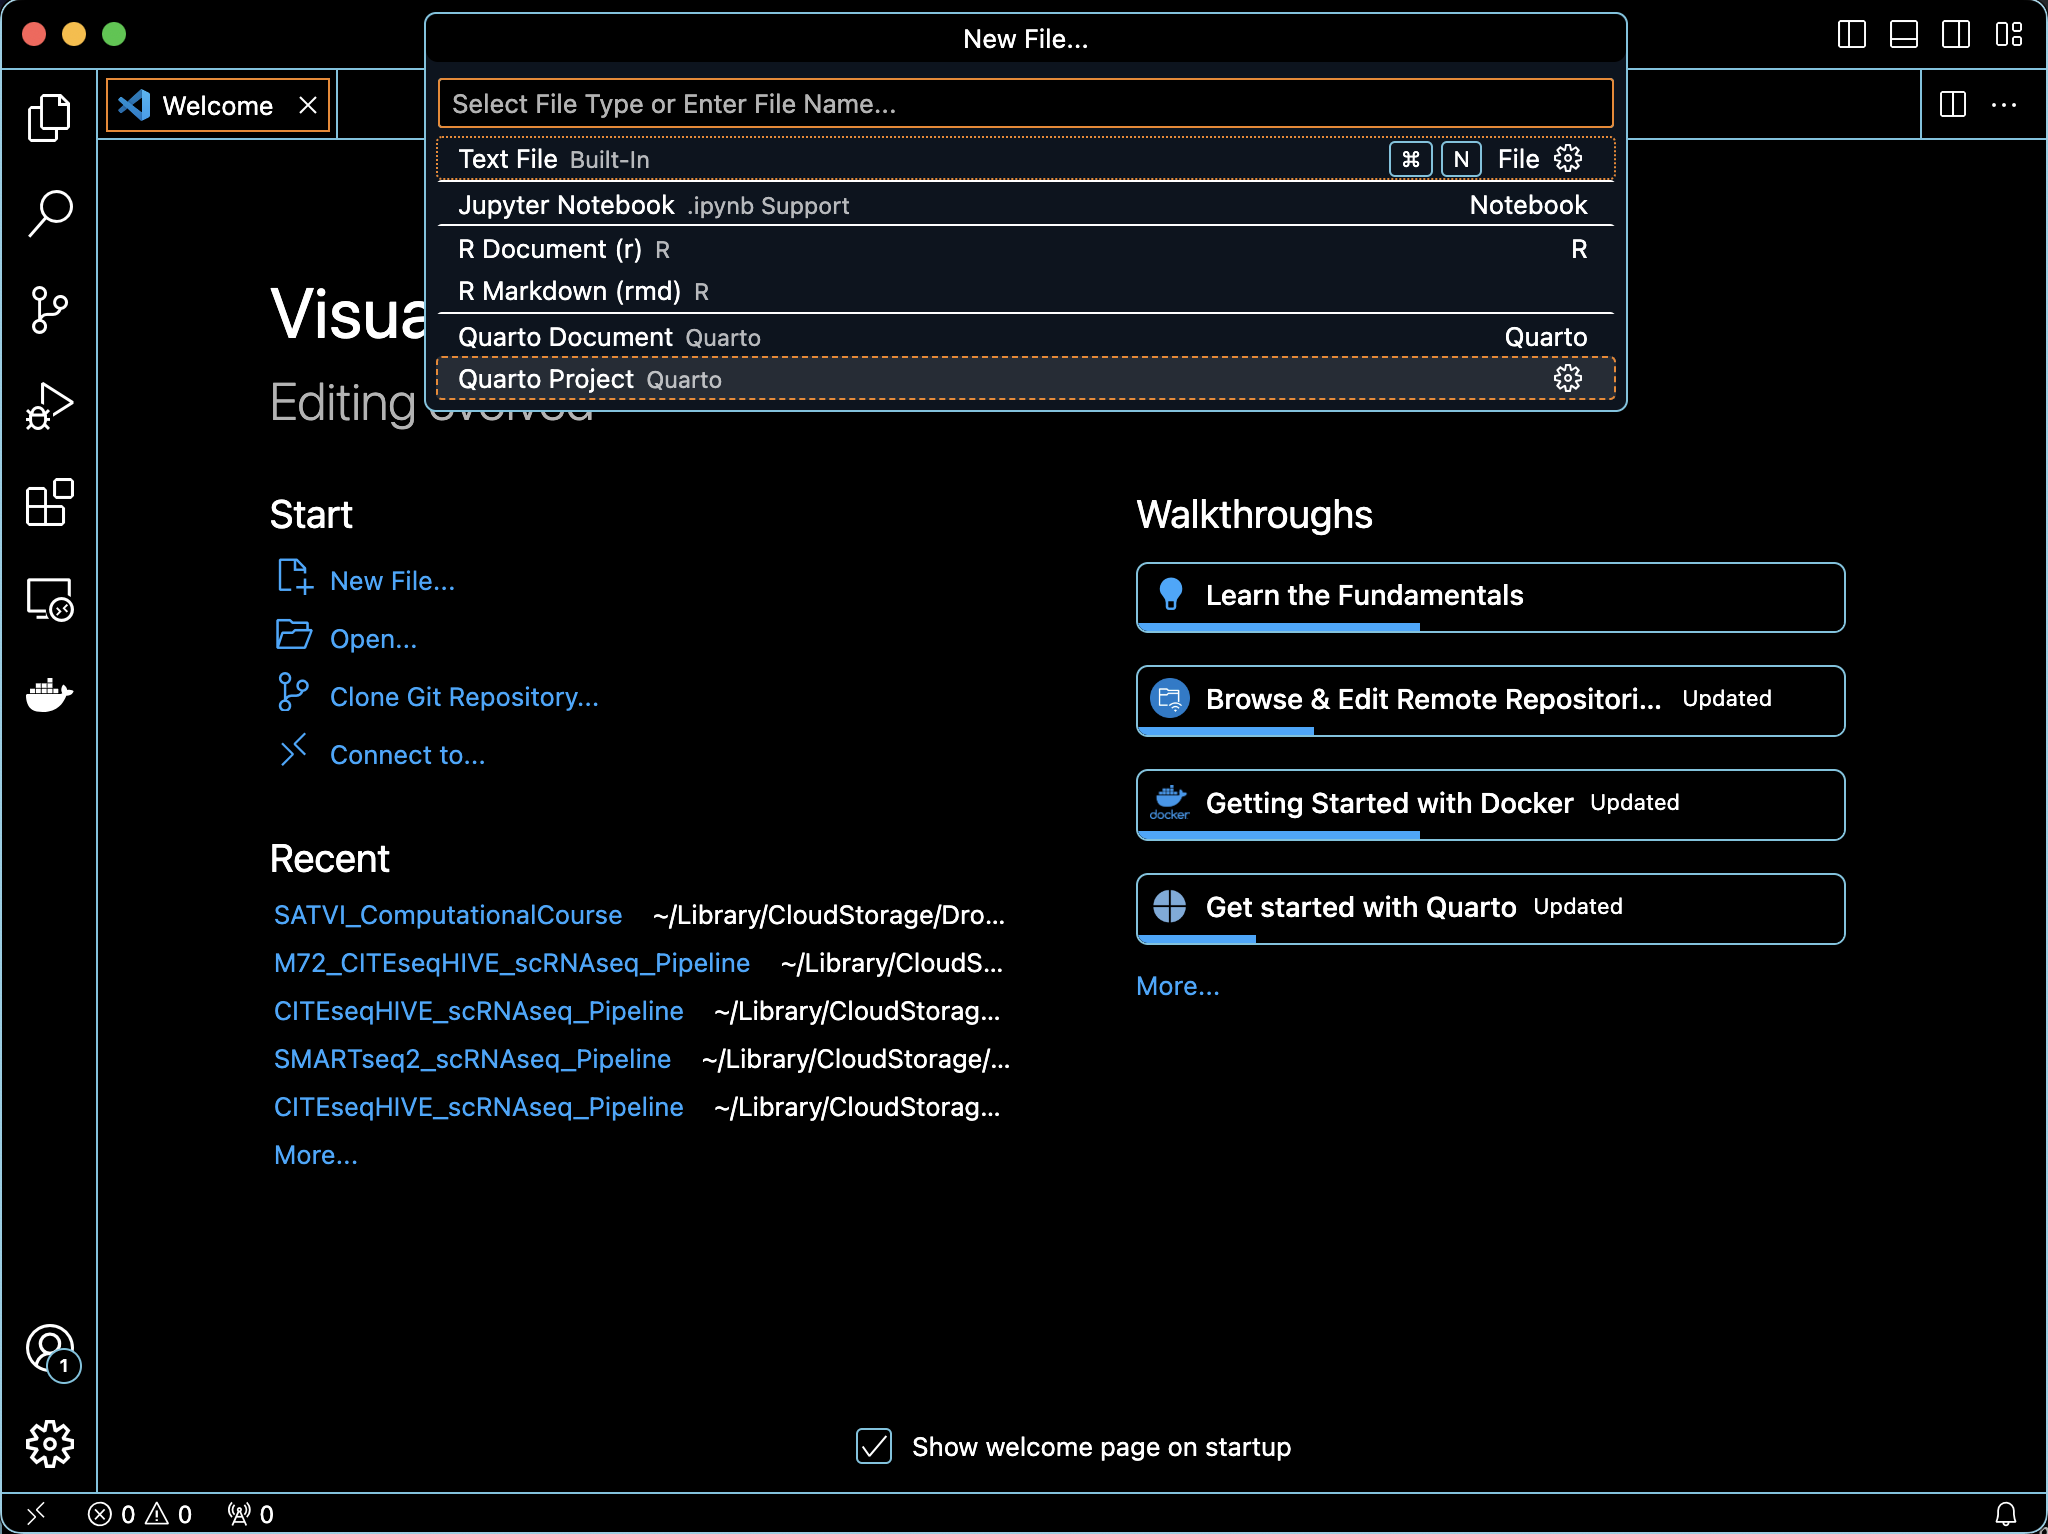
Task: Click the Text File configure keybinding gear
Action: [1568, 158]
